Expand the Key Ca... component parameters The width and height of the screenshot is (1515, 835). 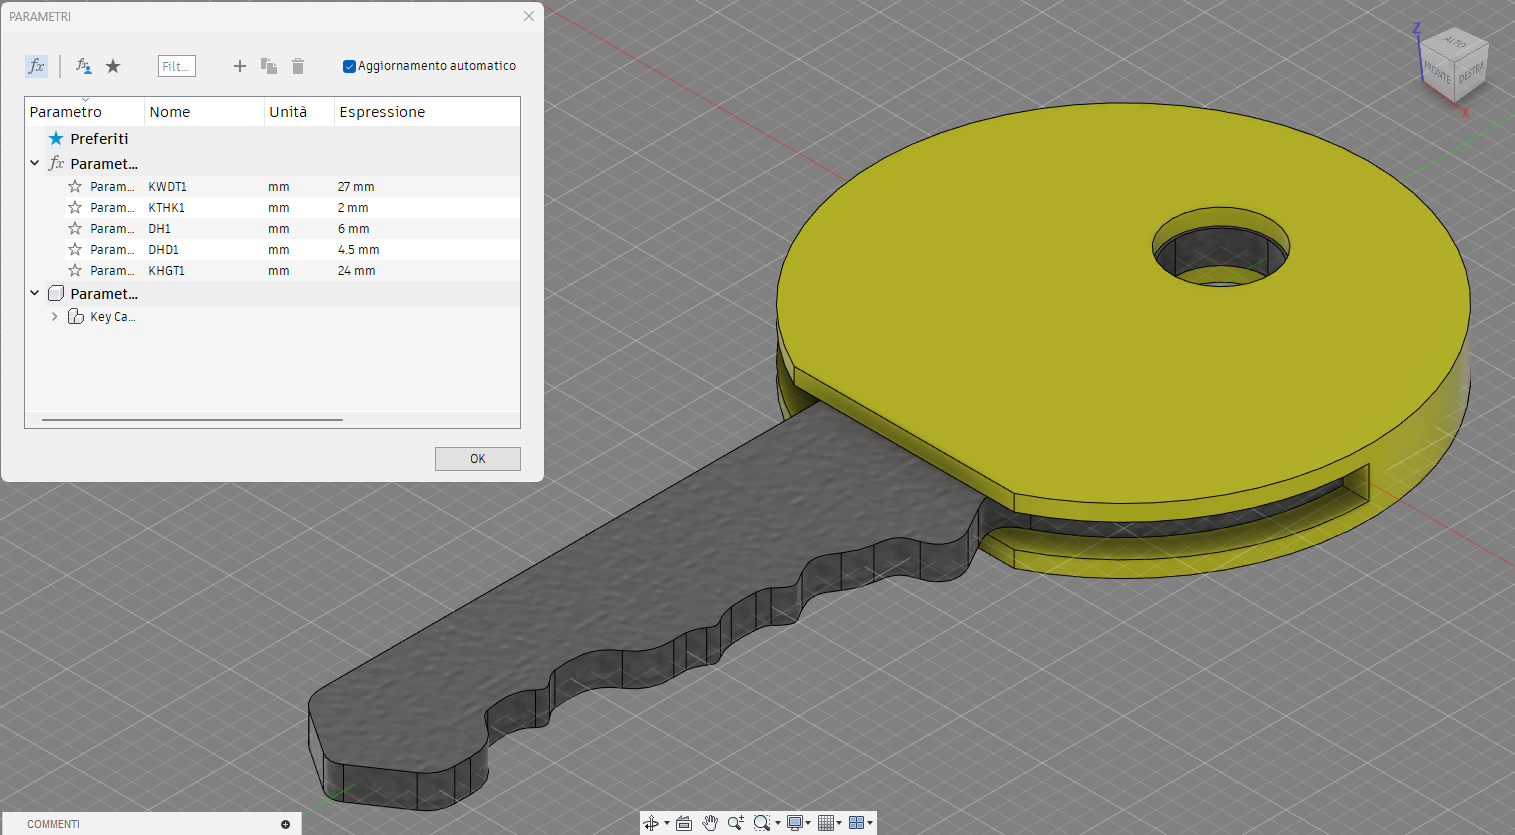(54, 316)
